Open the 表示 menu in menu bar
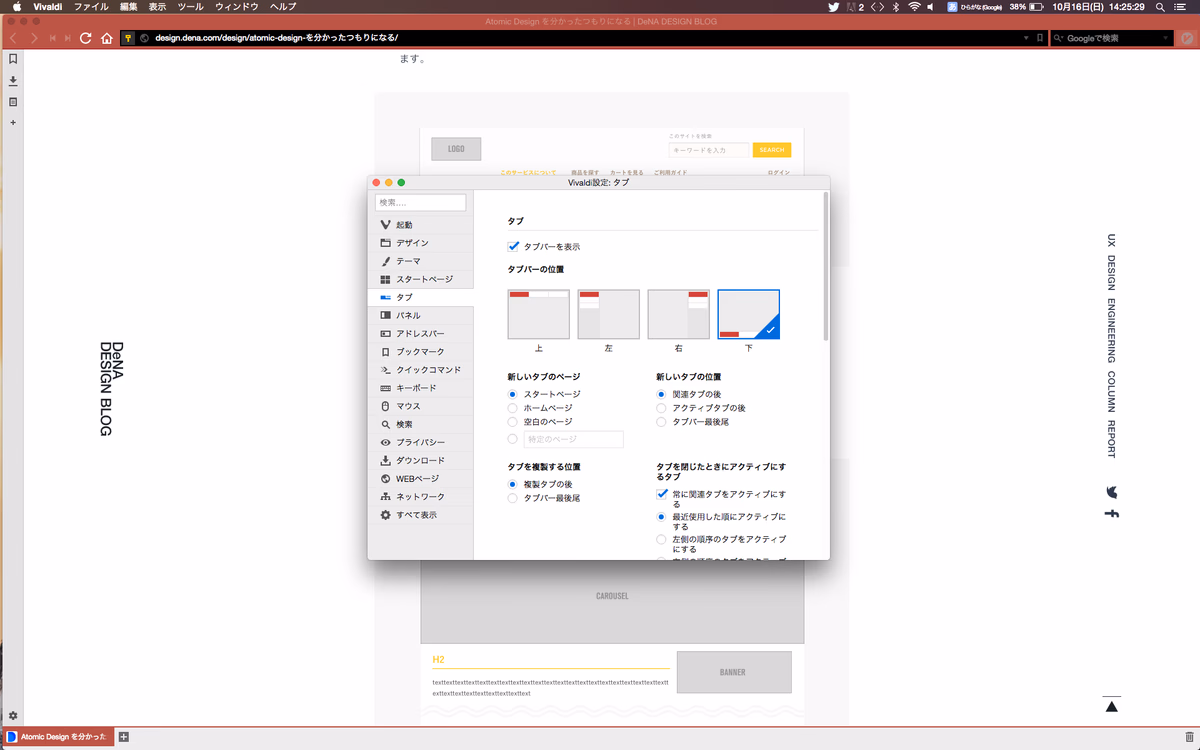The image size is (1200, 750). pyautogui.click(x=157, y=7)
